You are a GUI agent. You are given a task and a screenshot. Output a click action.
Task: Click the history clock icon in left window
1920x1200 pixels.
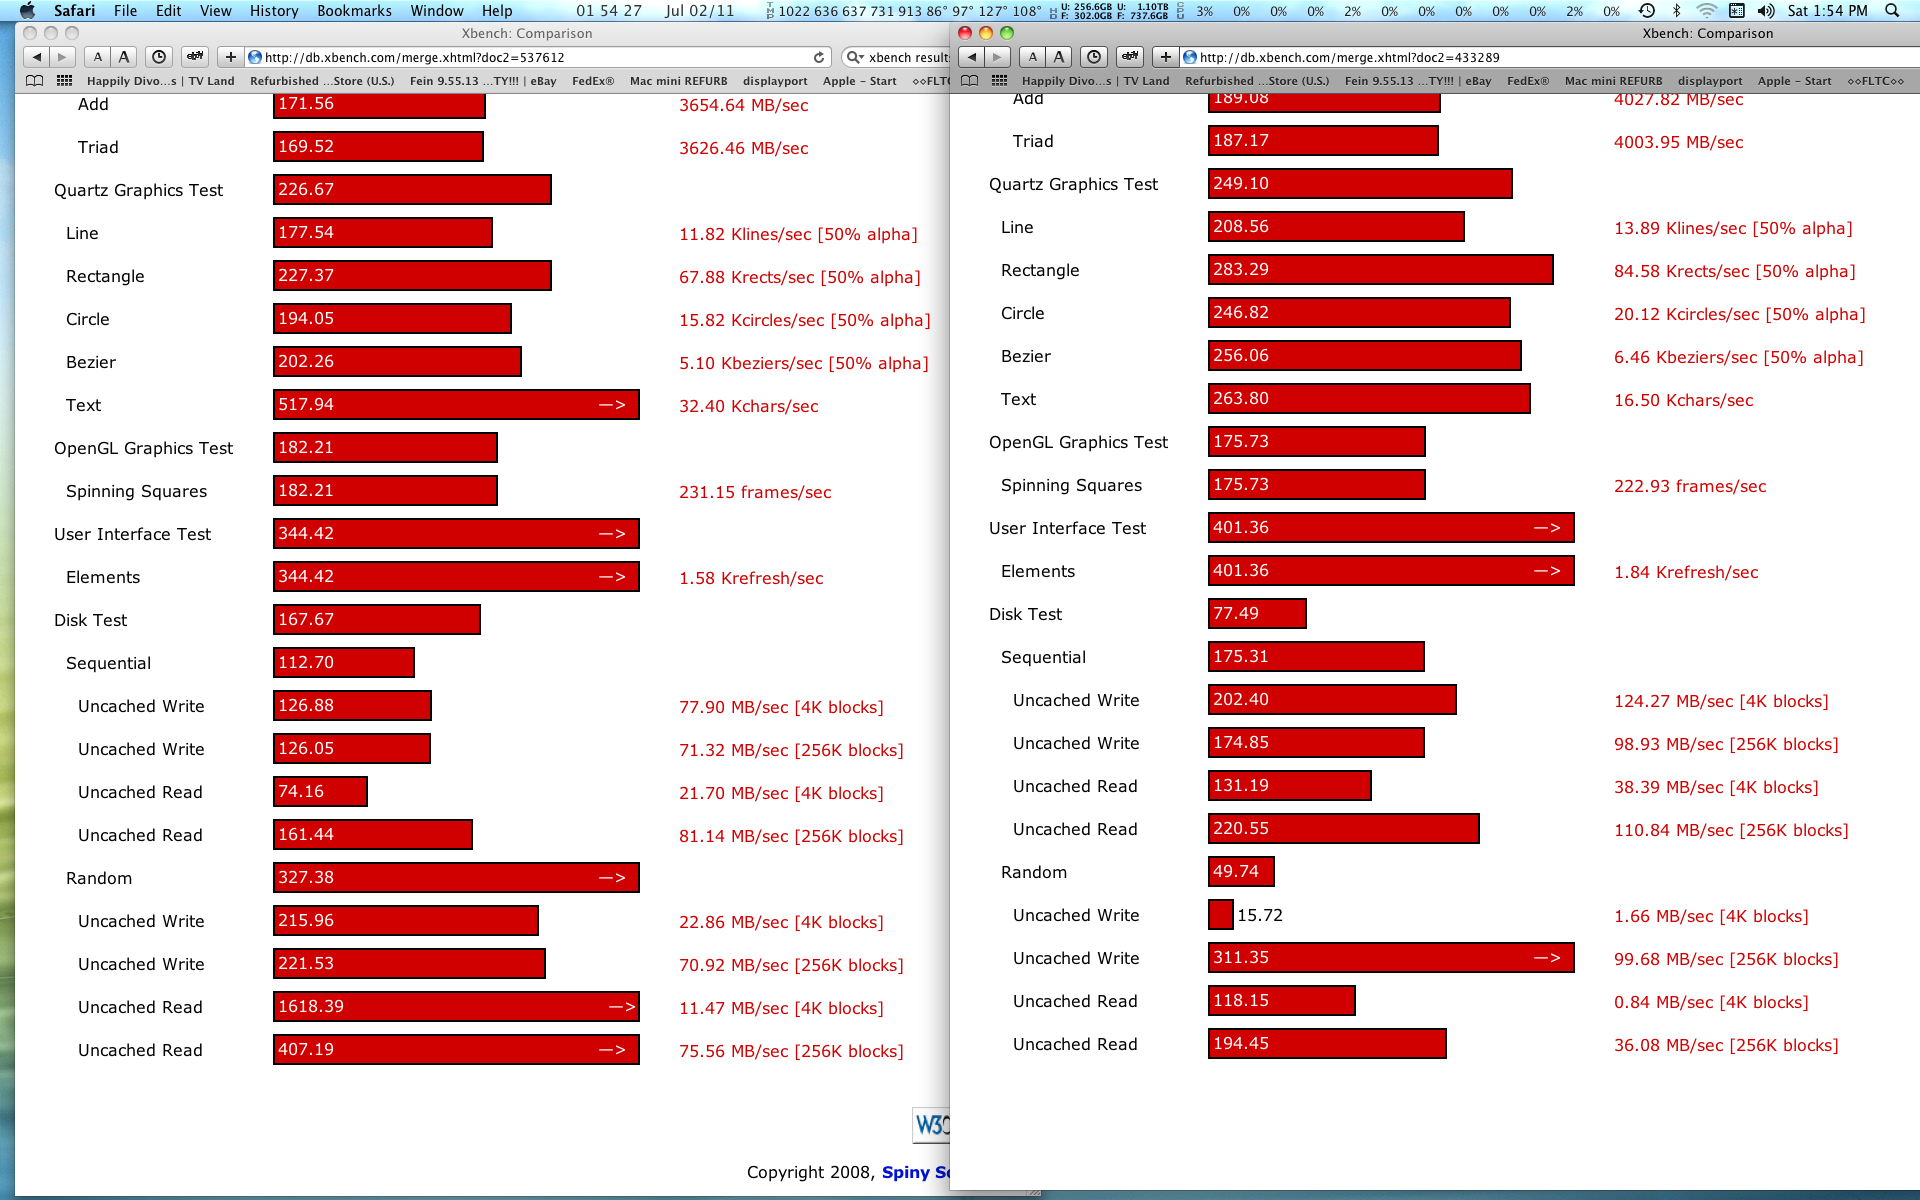pyautogui.click(x=158, y=57)
